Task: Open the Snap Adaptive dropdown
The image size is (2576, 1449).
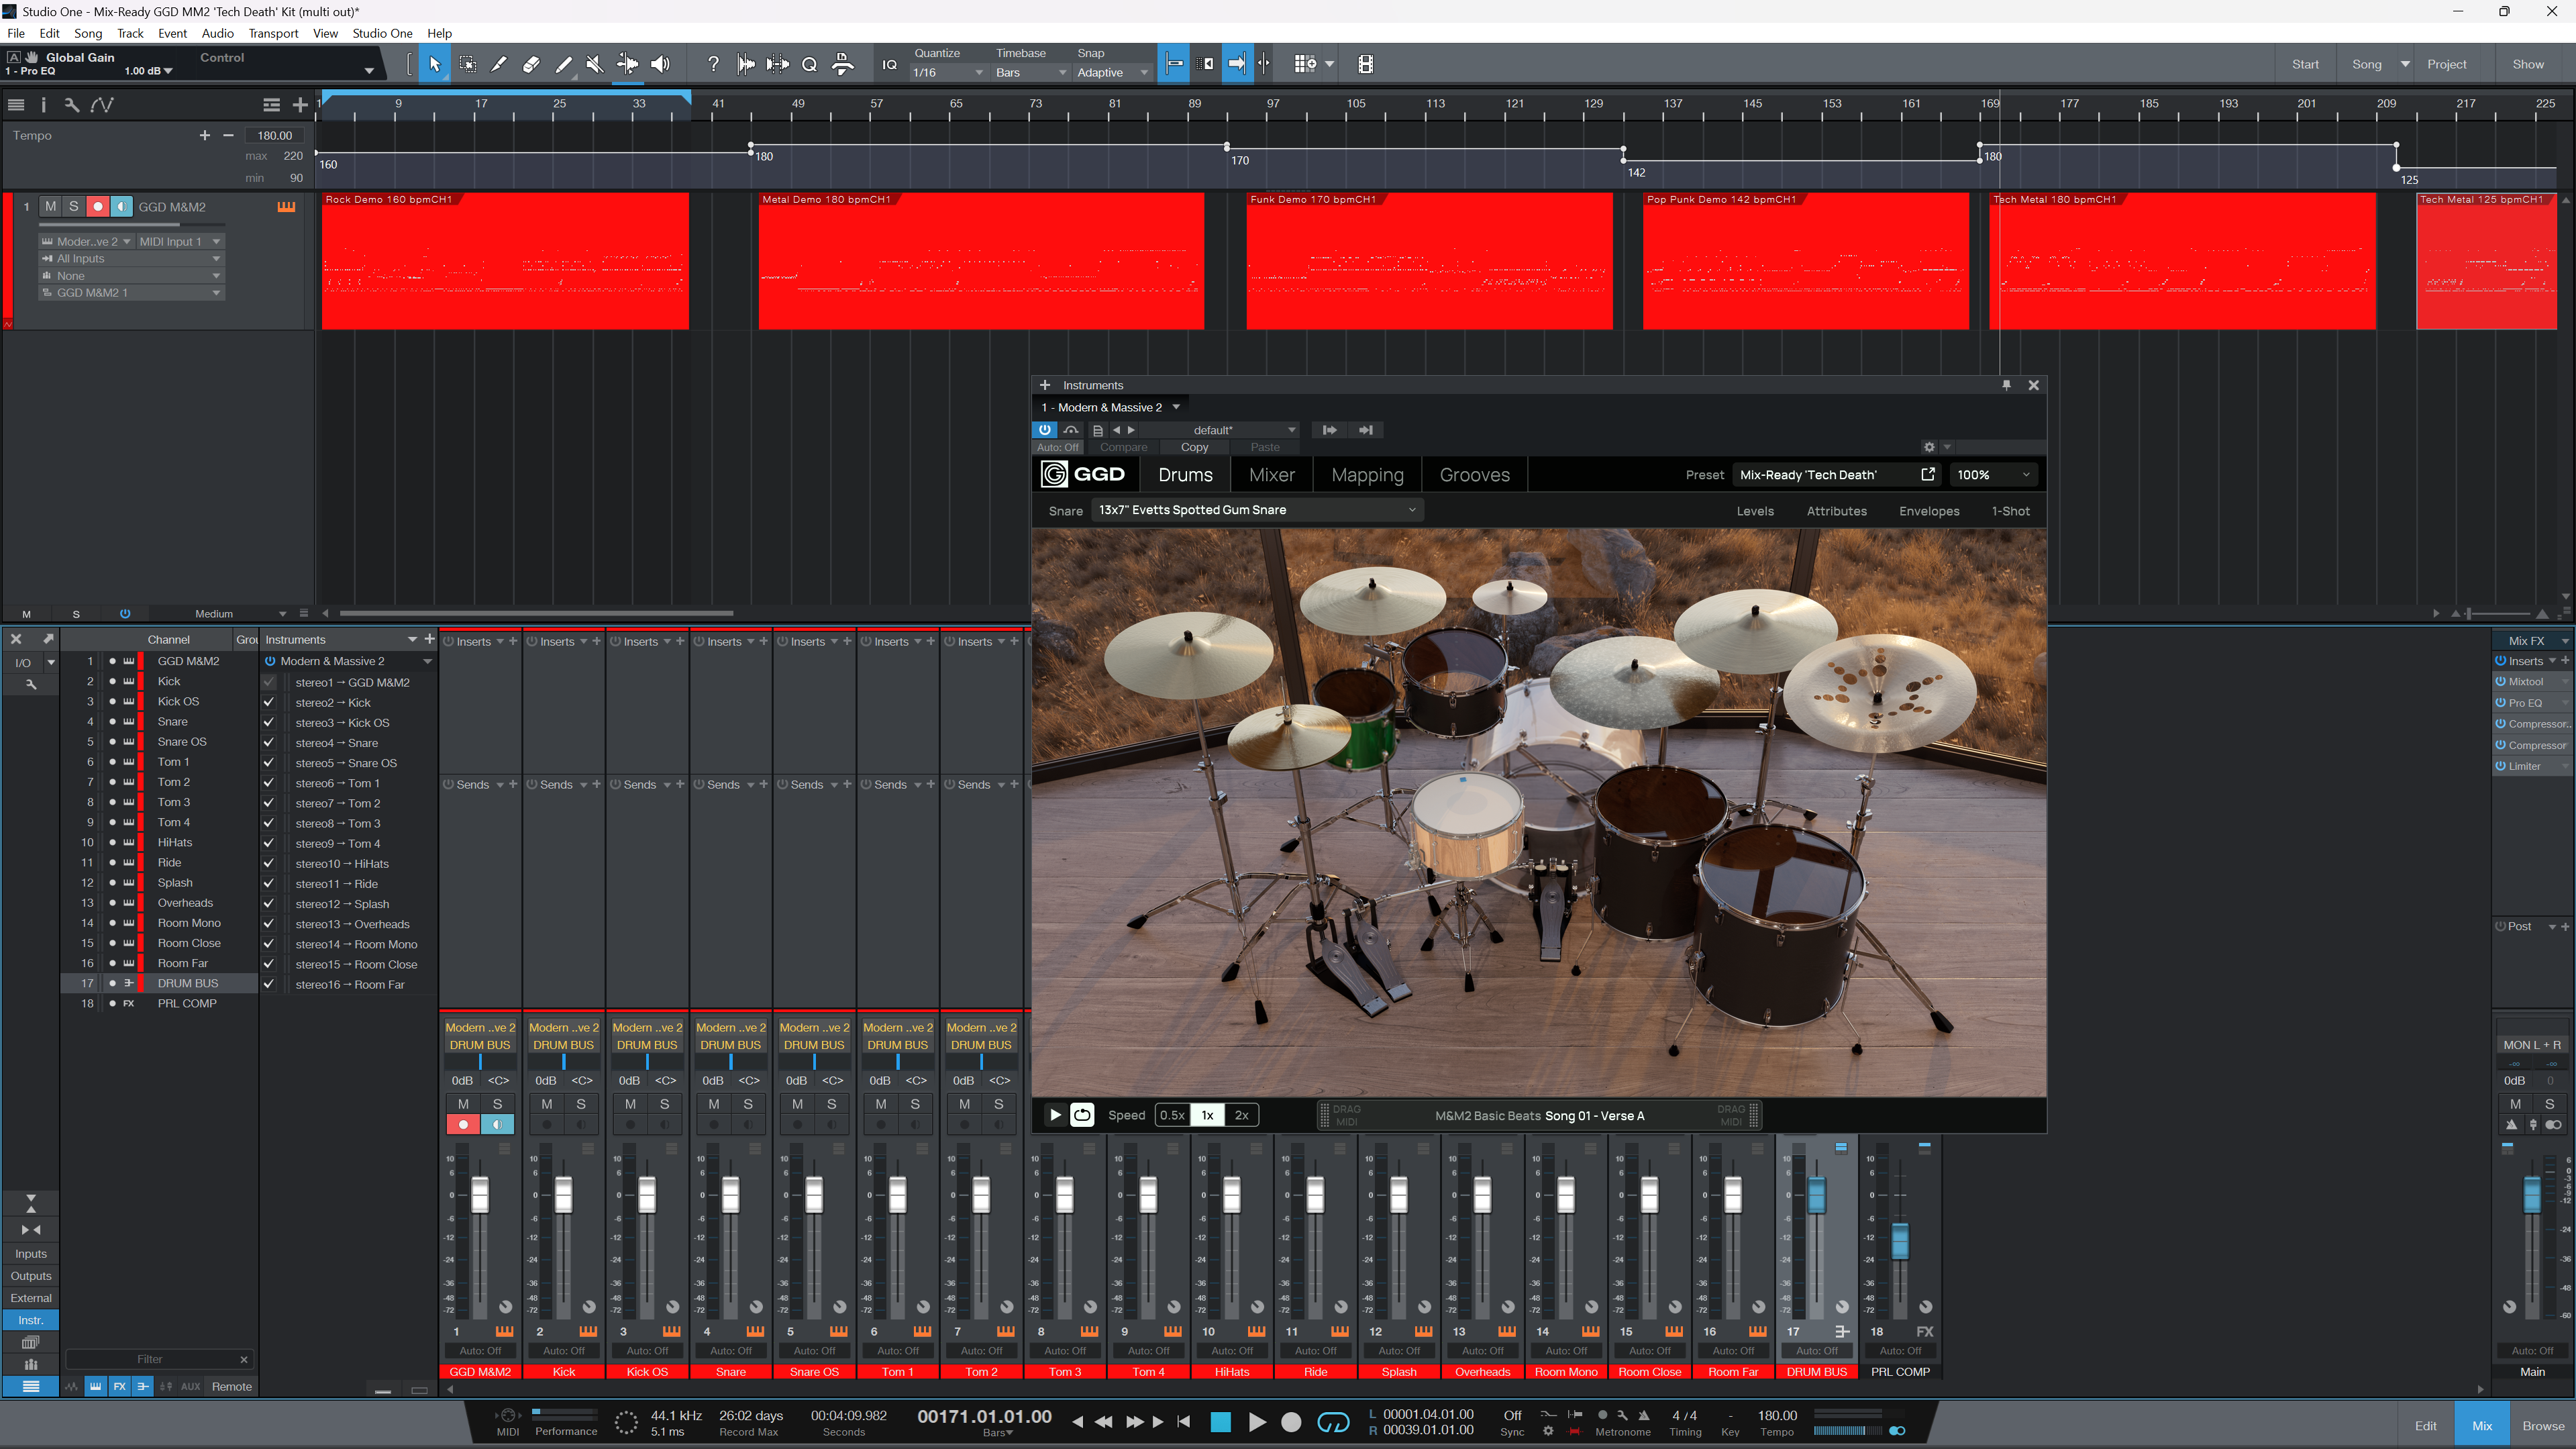Action: (x=1113, y=72)
